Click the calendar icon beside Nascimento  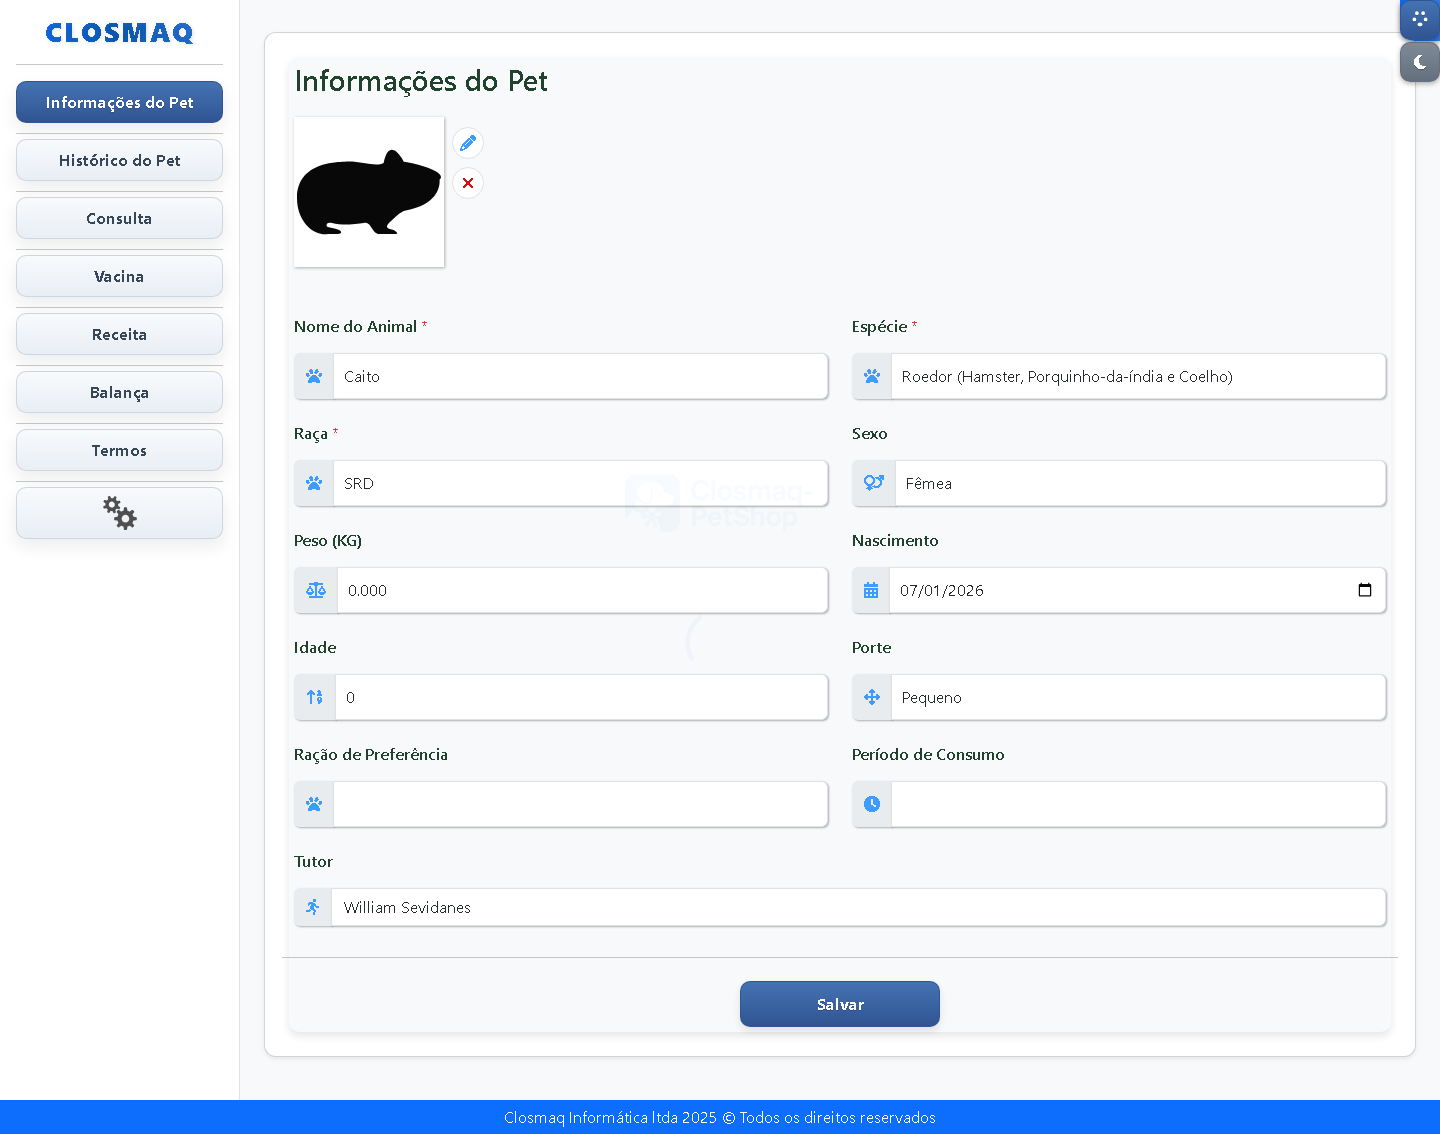coord(871,590)
